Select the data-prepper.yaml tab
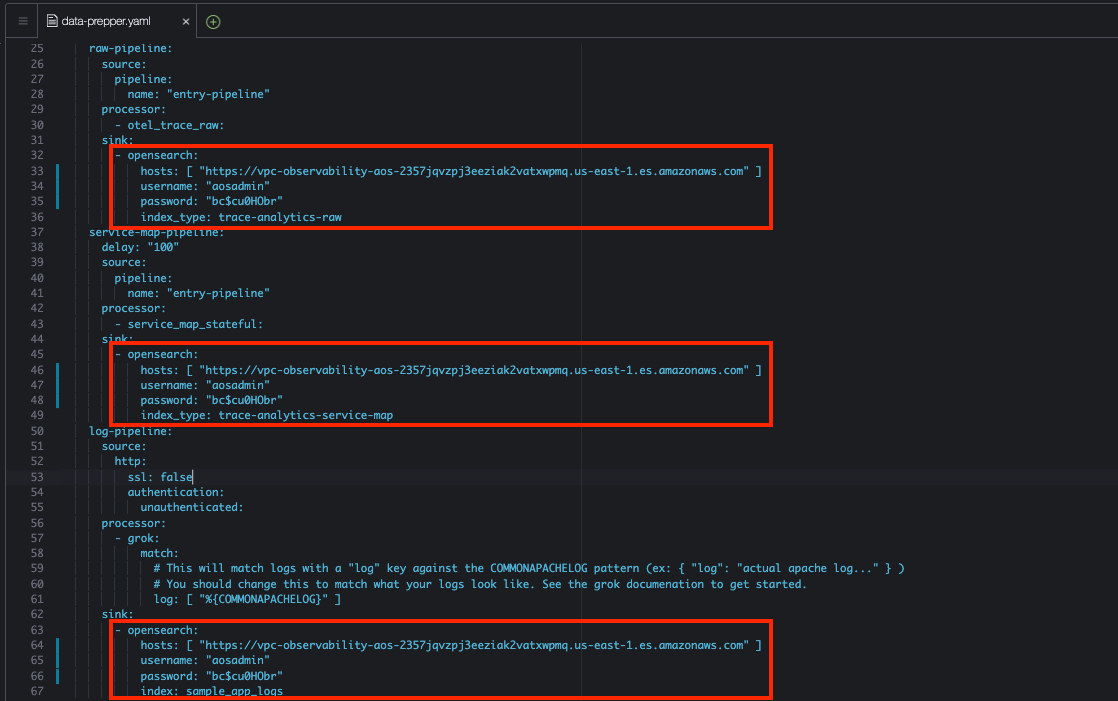 point(106,21)
